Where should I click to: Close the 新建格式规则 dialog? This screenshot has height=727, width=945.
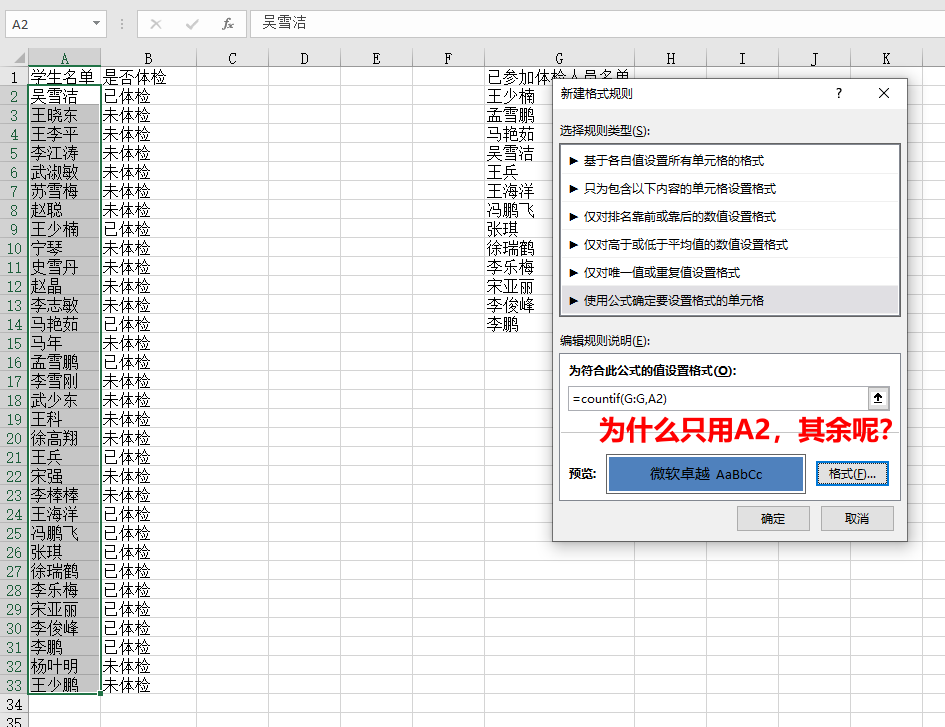pyautogui.click(x=883, y=94)
